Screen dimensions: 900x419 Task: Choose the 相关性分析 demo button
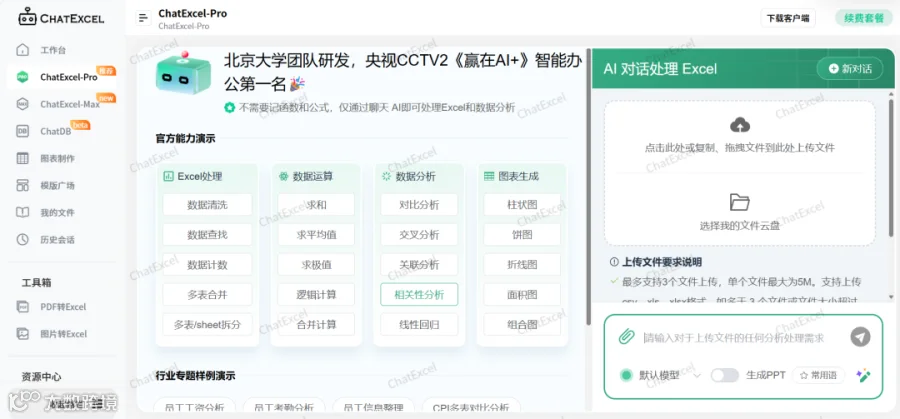coord(419,294)
